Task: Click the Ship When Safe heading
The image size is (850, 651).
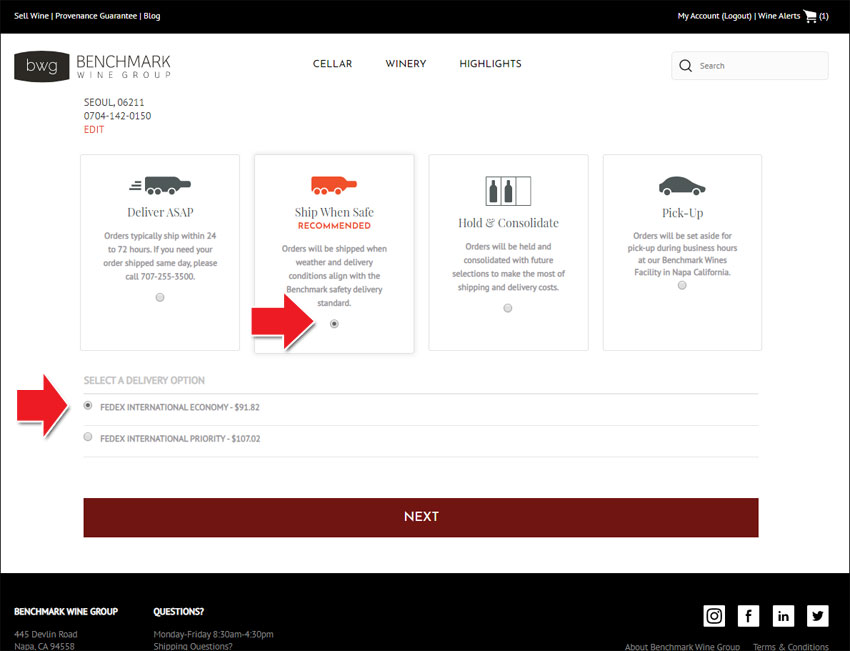Action: coord(334,212)
